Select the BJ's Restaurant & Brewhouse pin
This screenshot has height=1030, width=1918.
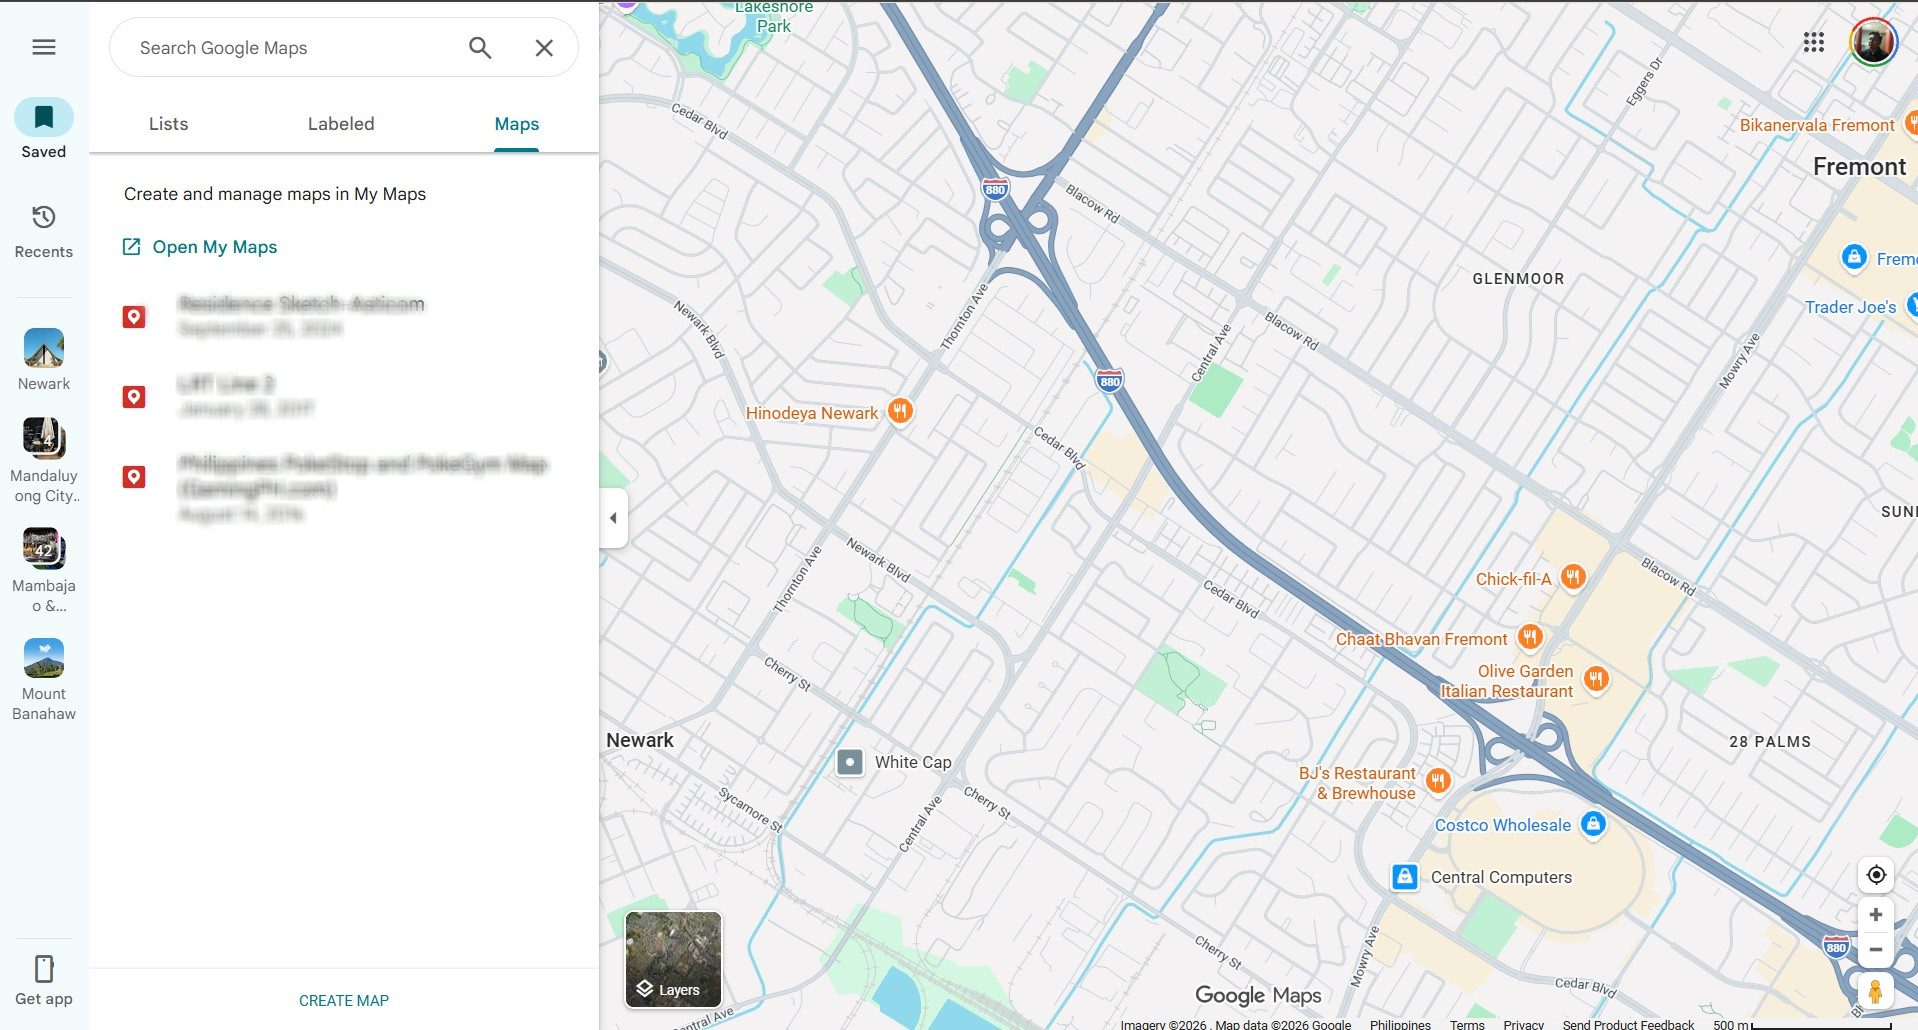click(x=1438, y=781)
